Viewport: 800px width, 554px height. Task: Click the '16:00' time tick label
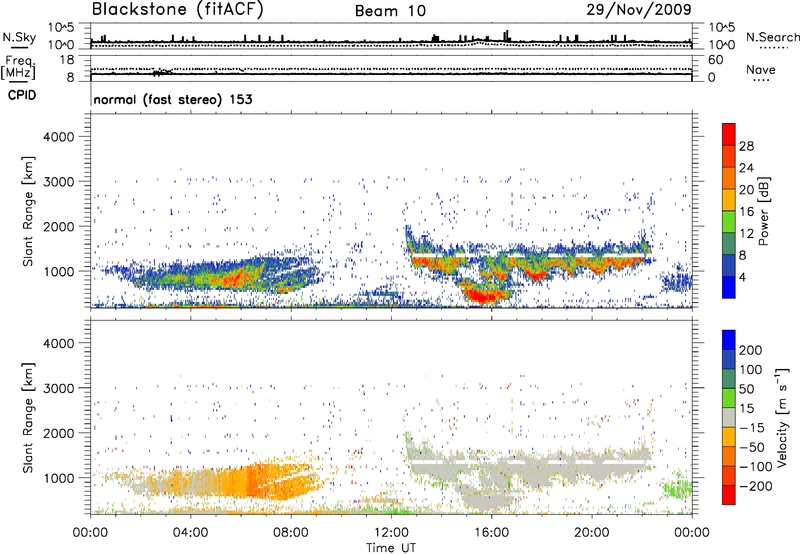491,533
